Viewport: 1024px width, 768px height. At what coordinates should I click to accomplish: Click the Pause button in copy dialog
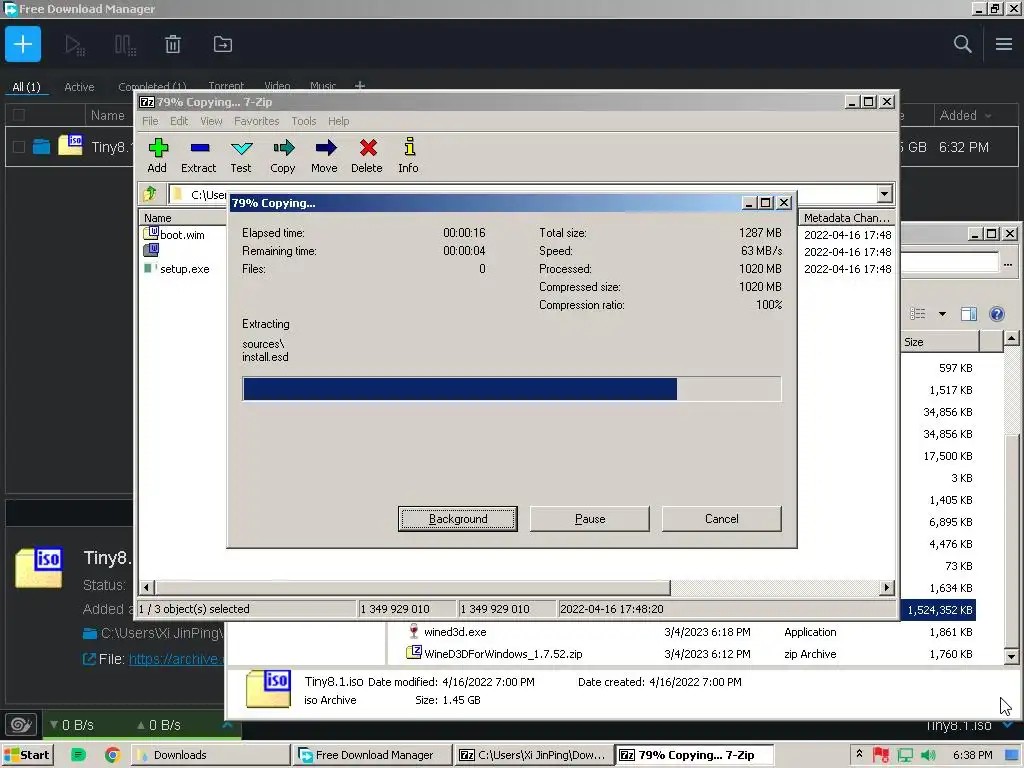590,519
